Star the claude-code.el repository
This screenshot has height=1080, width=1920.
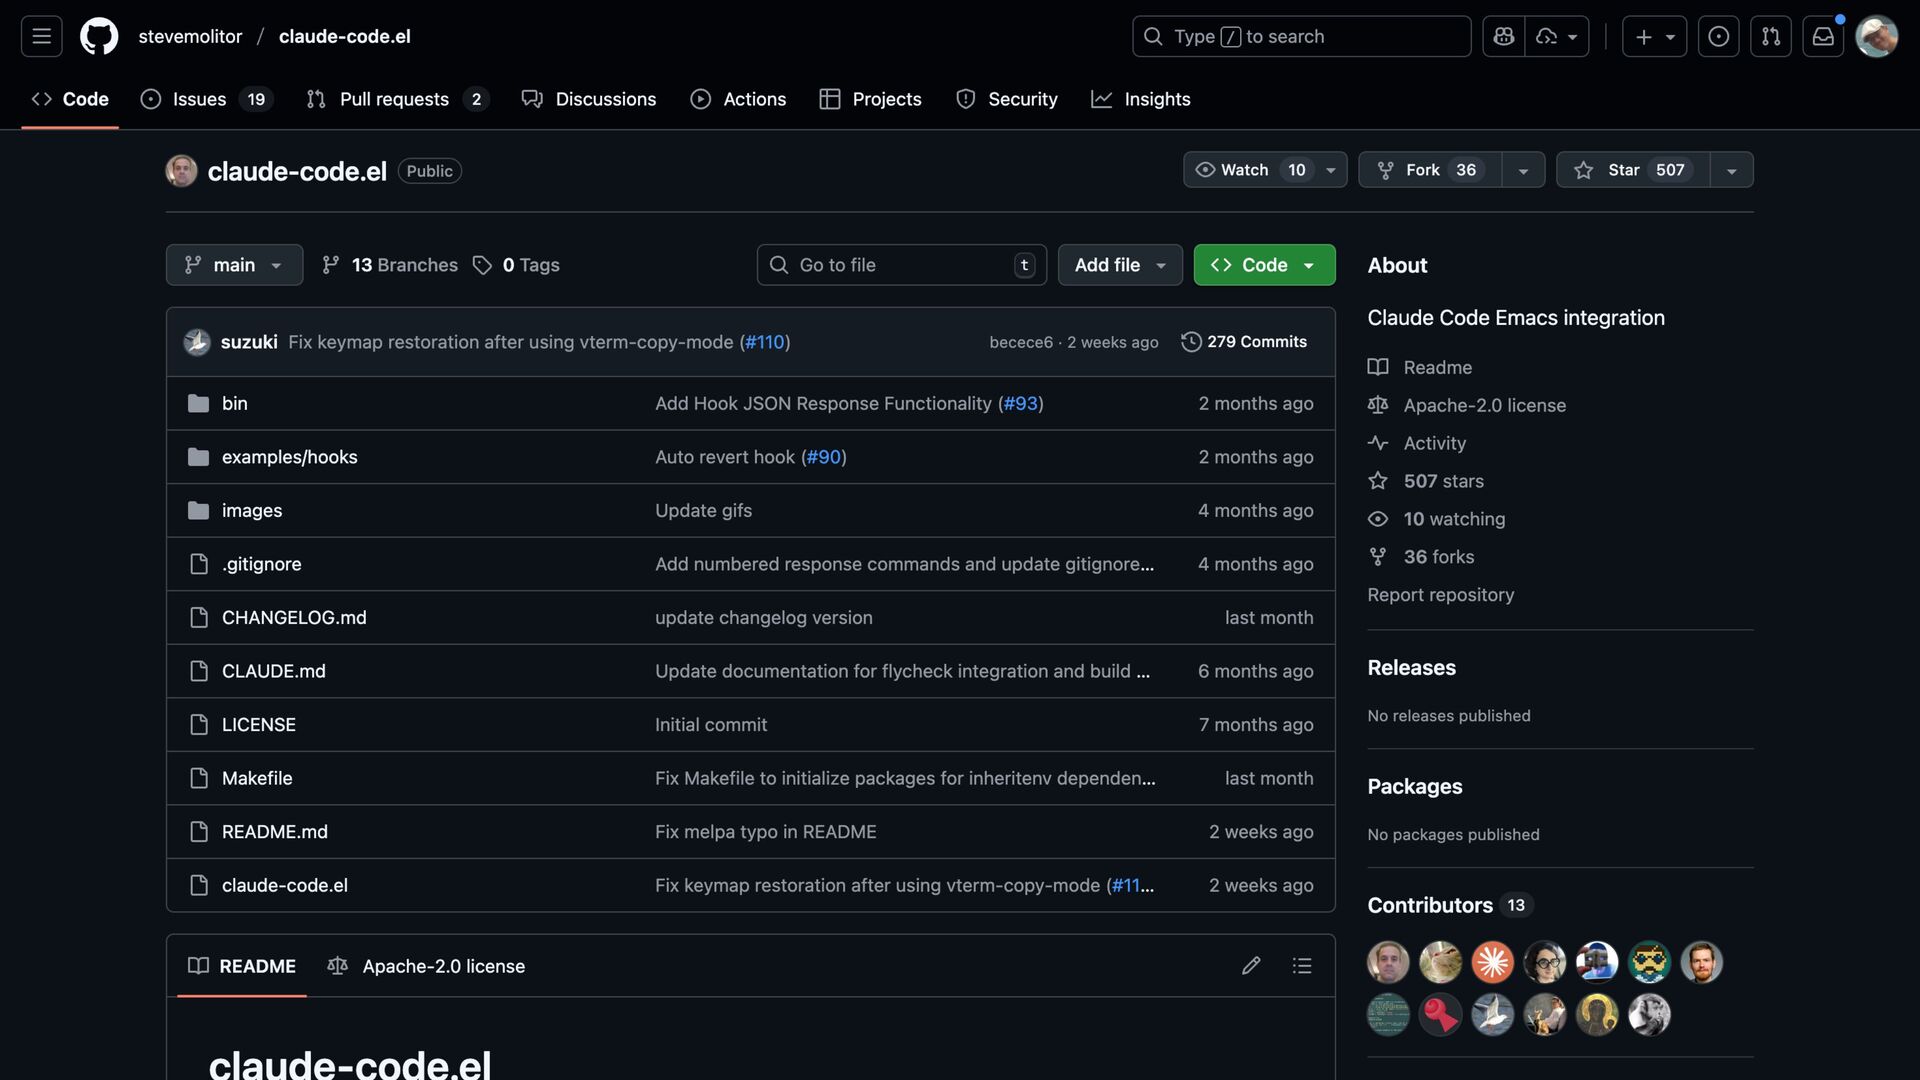point(1632,170)
